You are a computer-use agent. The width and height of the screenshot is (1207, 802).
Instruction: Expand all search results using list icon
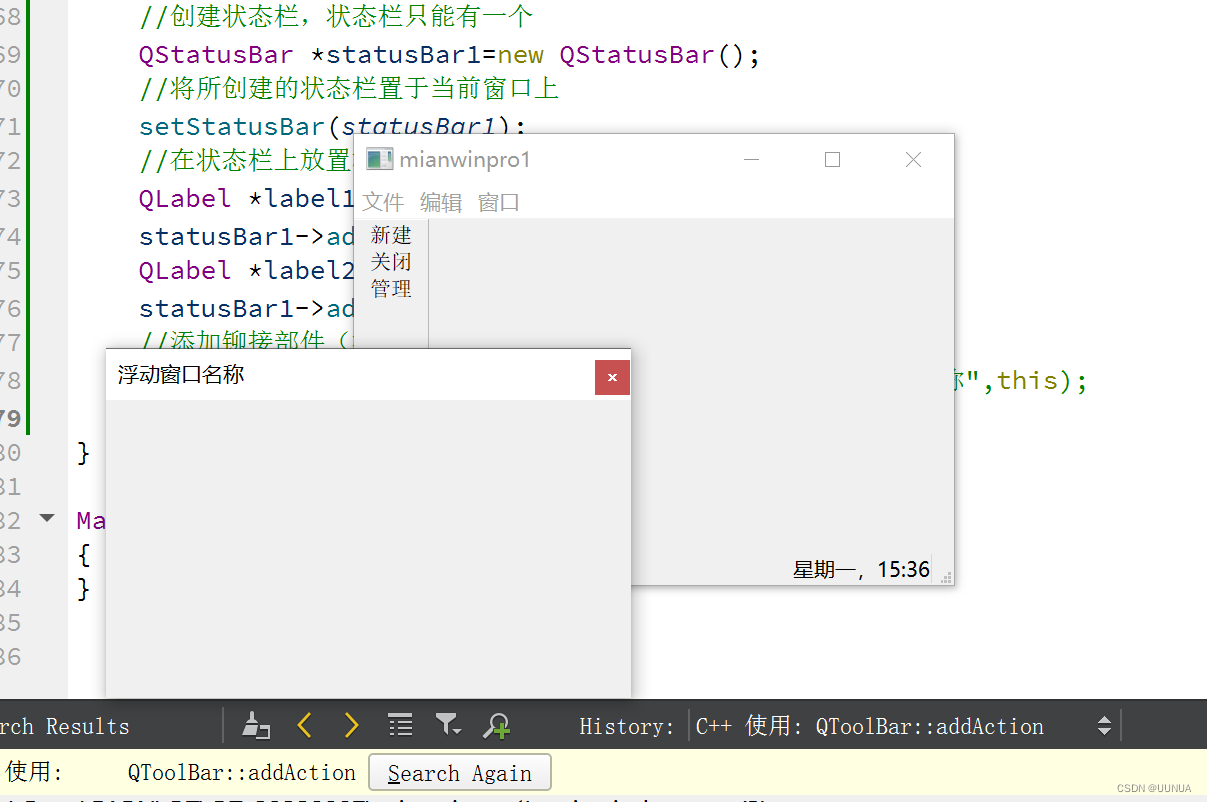tap(400, 726)
